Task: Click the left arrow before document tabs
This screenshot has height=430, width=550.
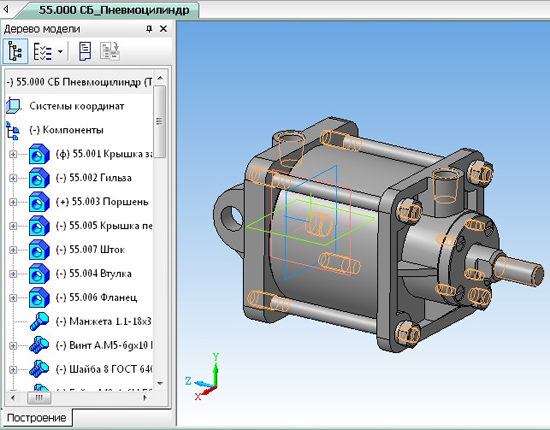Action: coord(6,9)
